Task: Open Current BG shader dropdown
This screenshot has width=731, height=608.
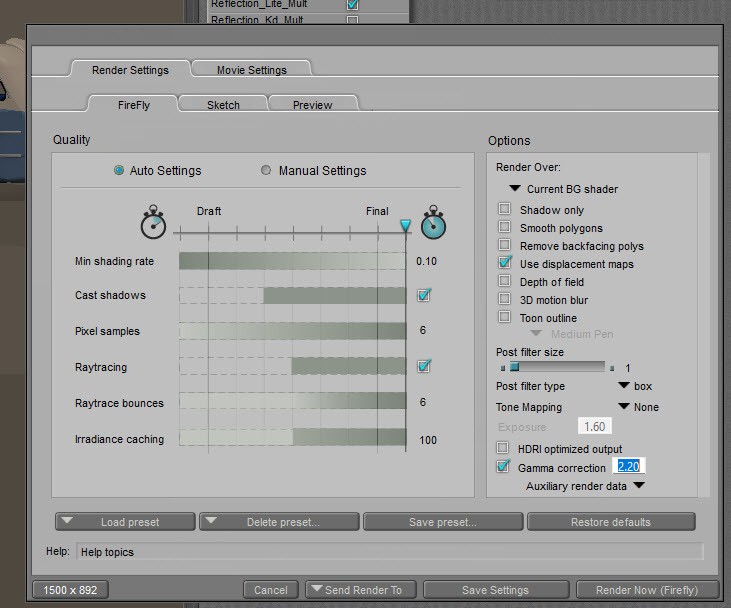Action: (x=564, y=189)
